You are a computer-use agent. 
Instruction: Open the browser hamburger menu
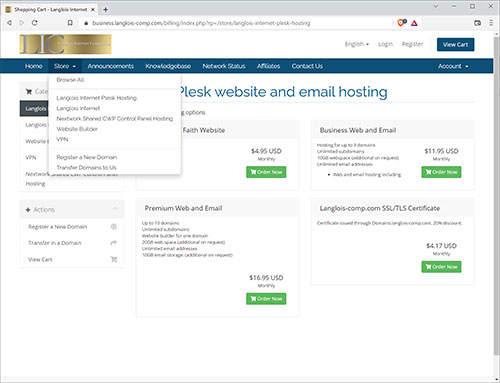(x=491, y=23)
